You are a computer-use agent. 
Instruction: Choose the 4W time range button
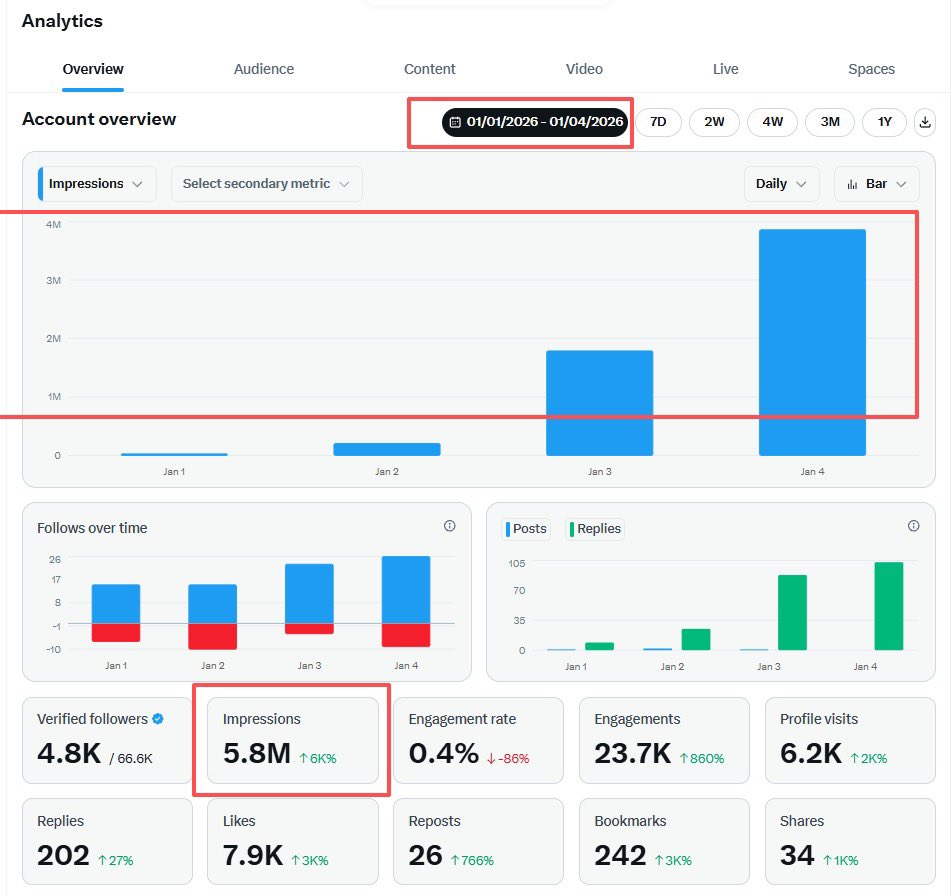pos(772,122)
